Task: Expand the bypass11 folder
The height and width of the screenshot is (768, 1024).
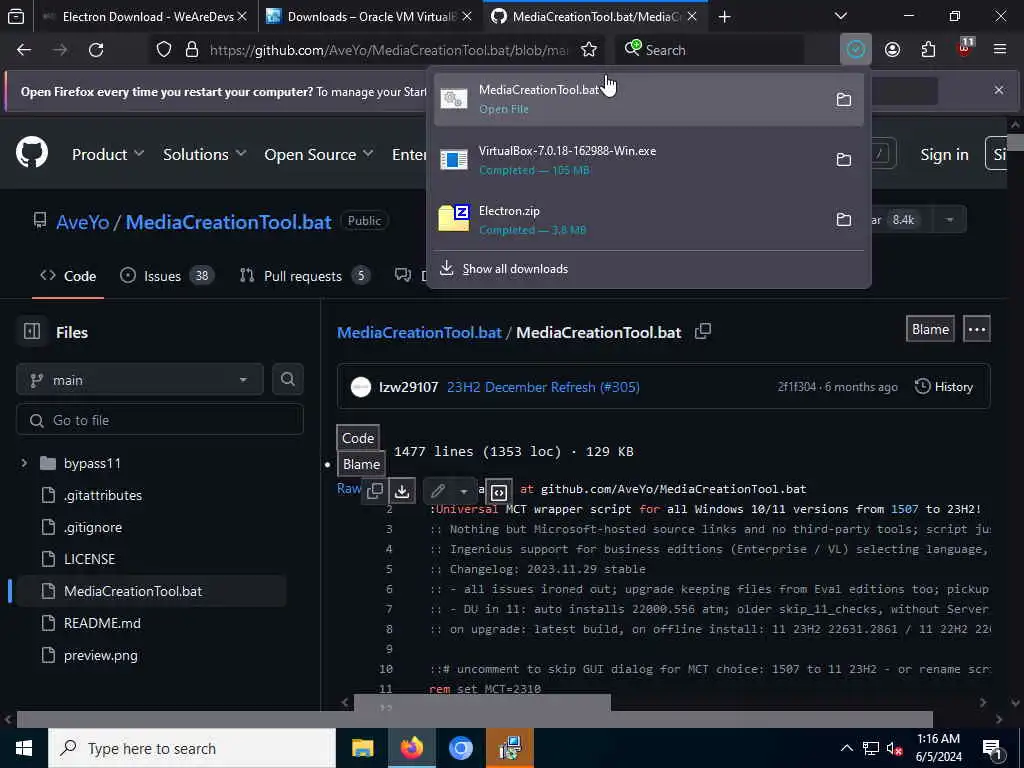Action: tap(24, 464)
